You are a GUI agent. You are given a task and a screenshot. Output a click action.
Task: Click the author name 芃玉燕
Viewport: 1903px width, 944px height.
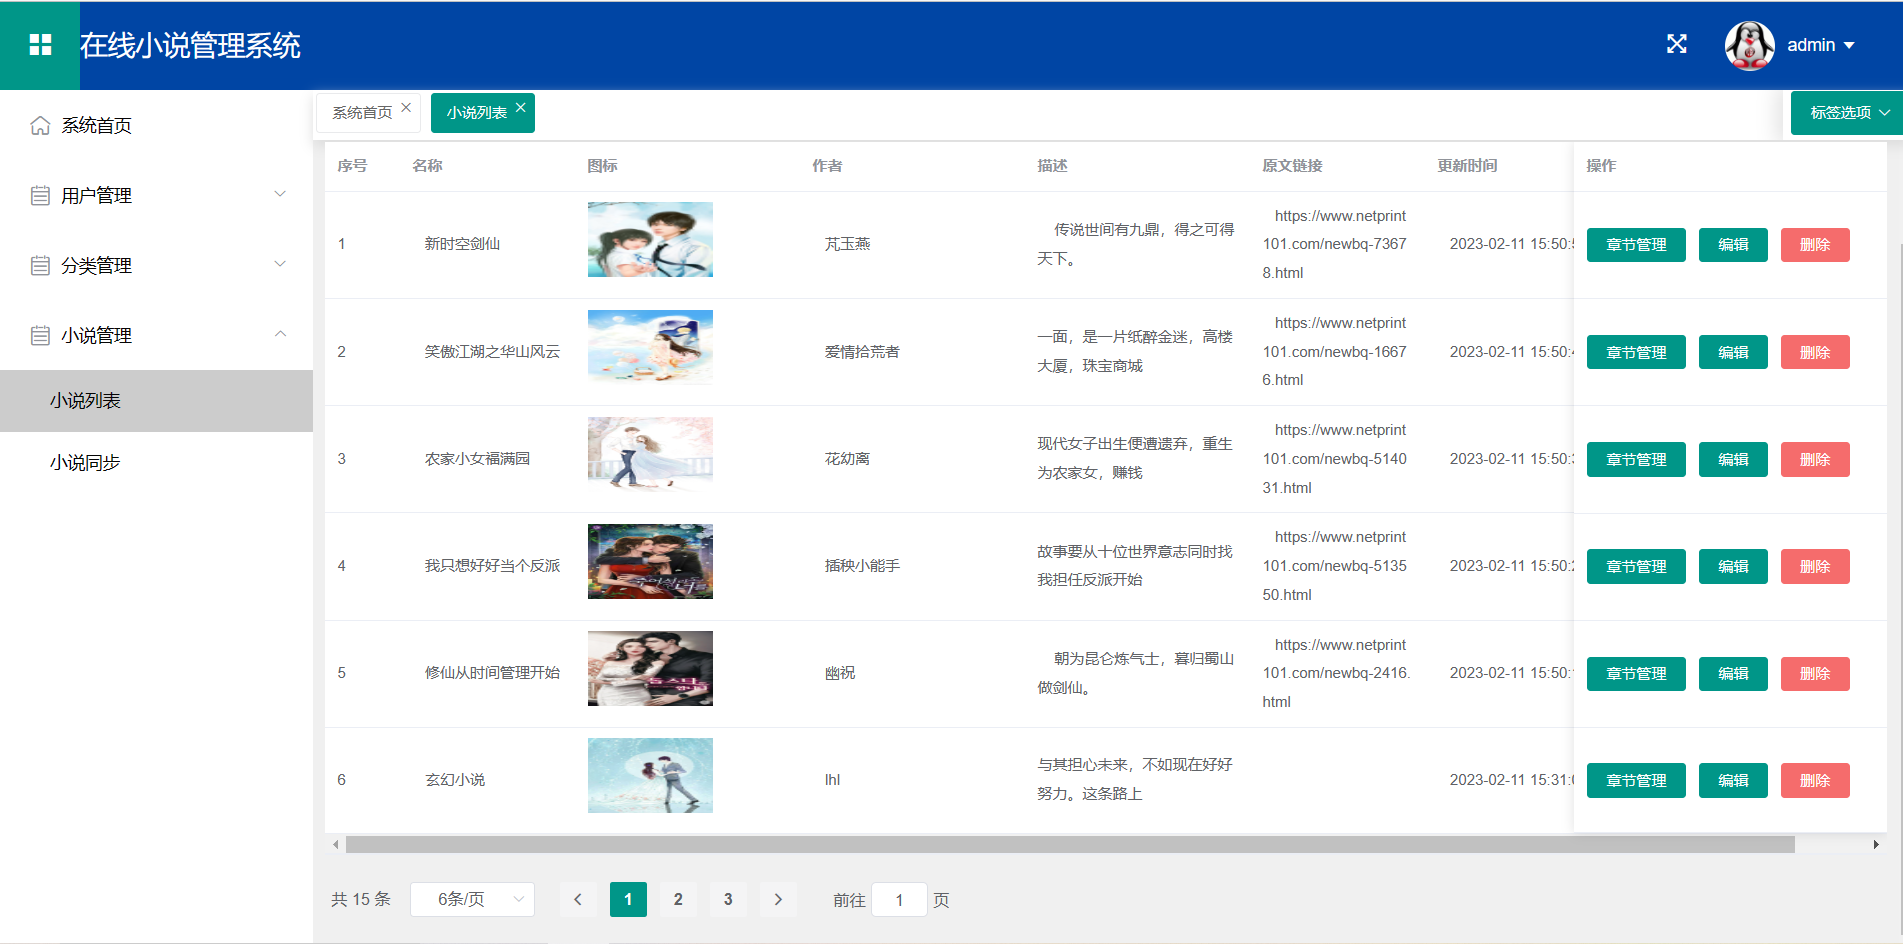pos(847,244)
